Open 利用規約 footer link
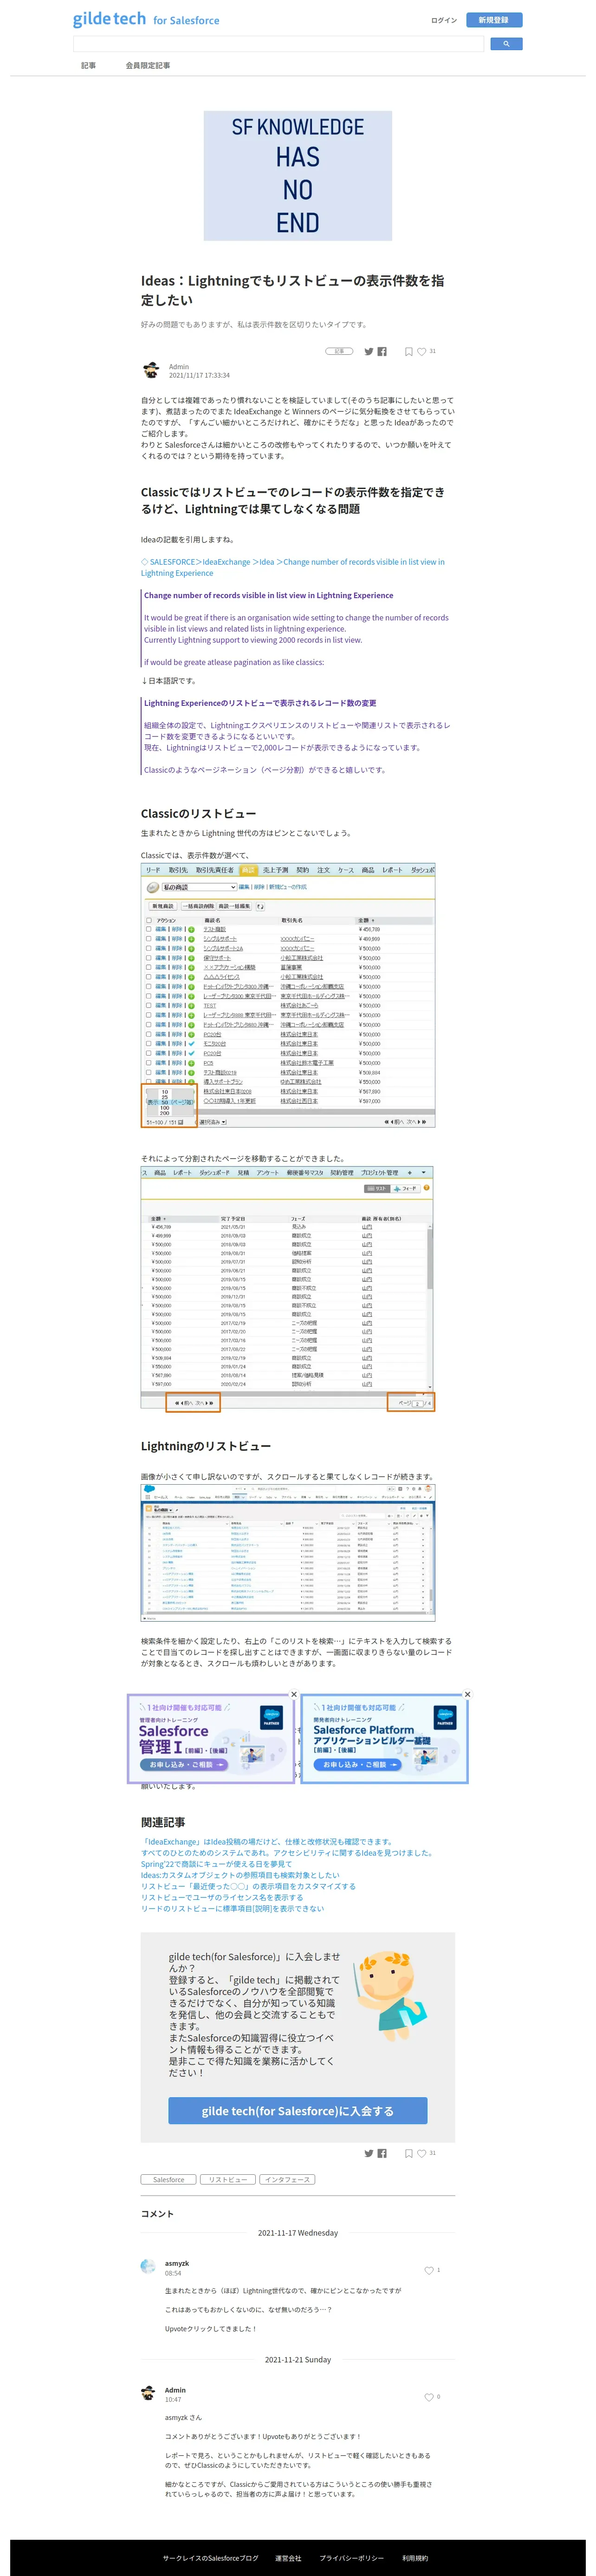 click(415, 2557)
